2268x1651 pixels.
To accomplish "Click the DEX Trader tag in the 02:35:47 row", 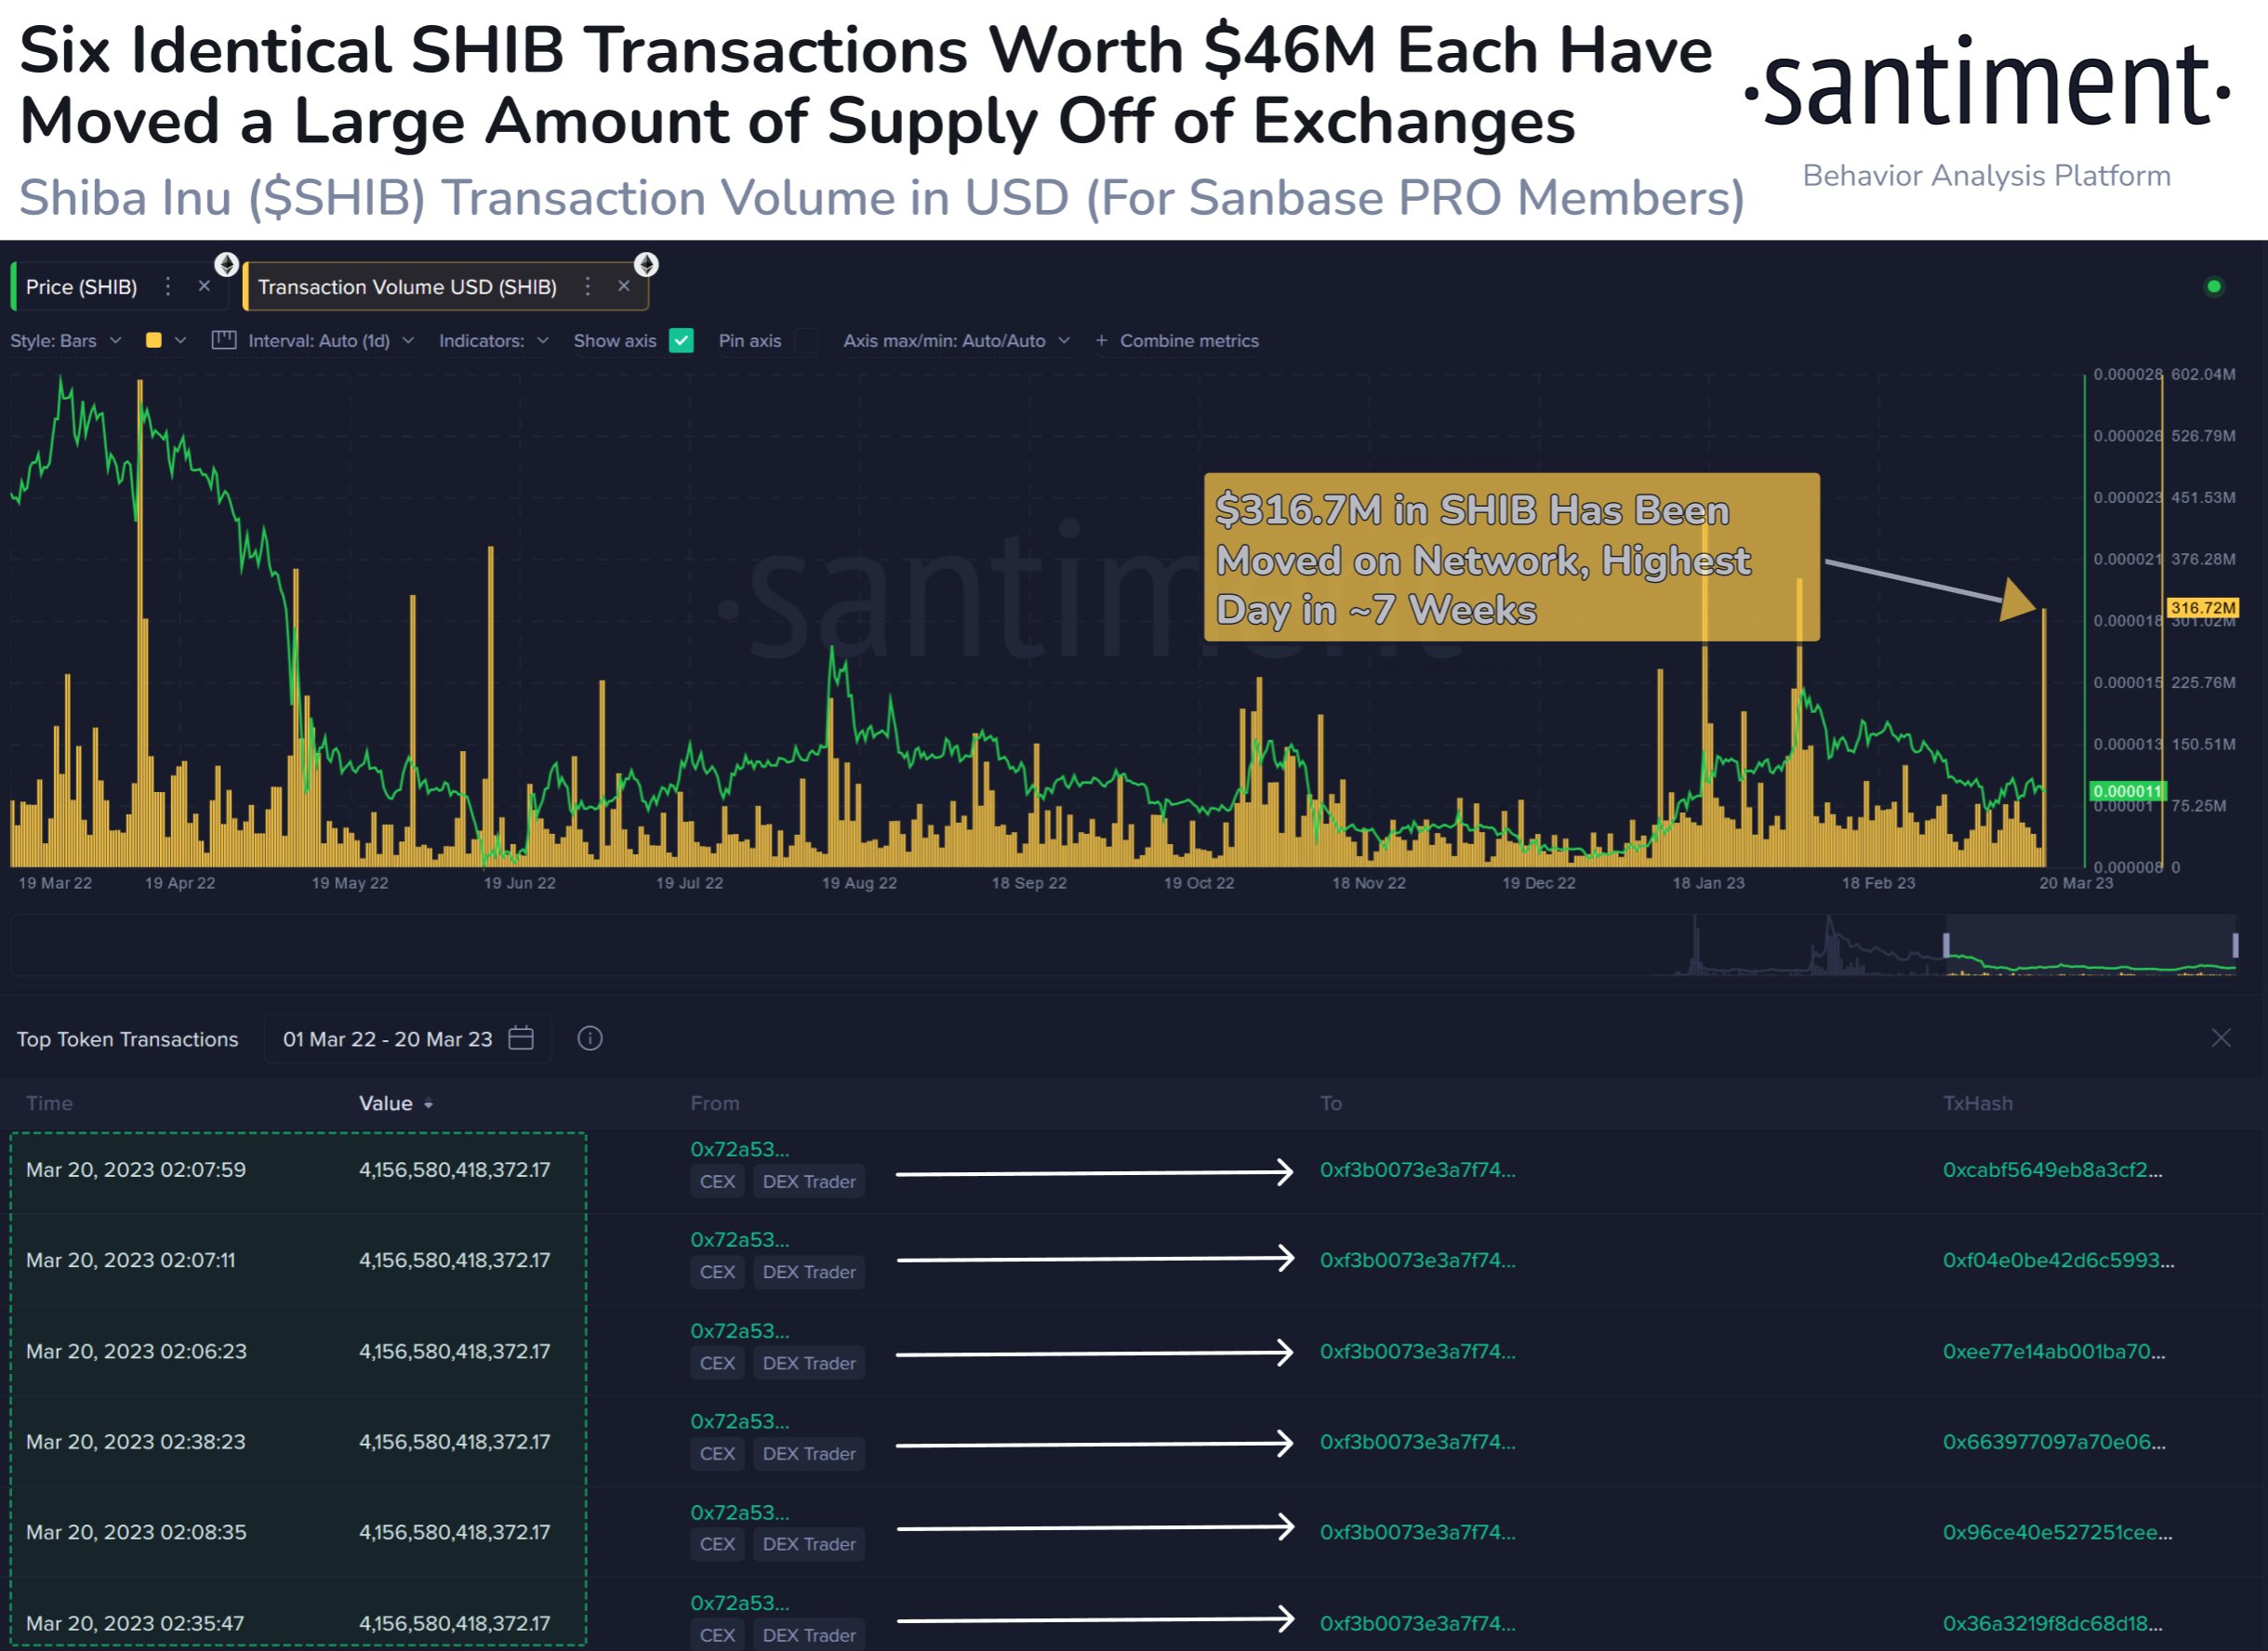I will click(x=809, y=1635).
